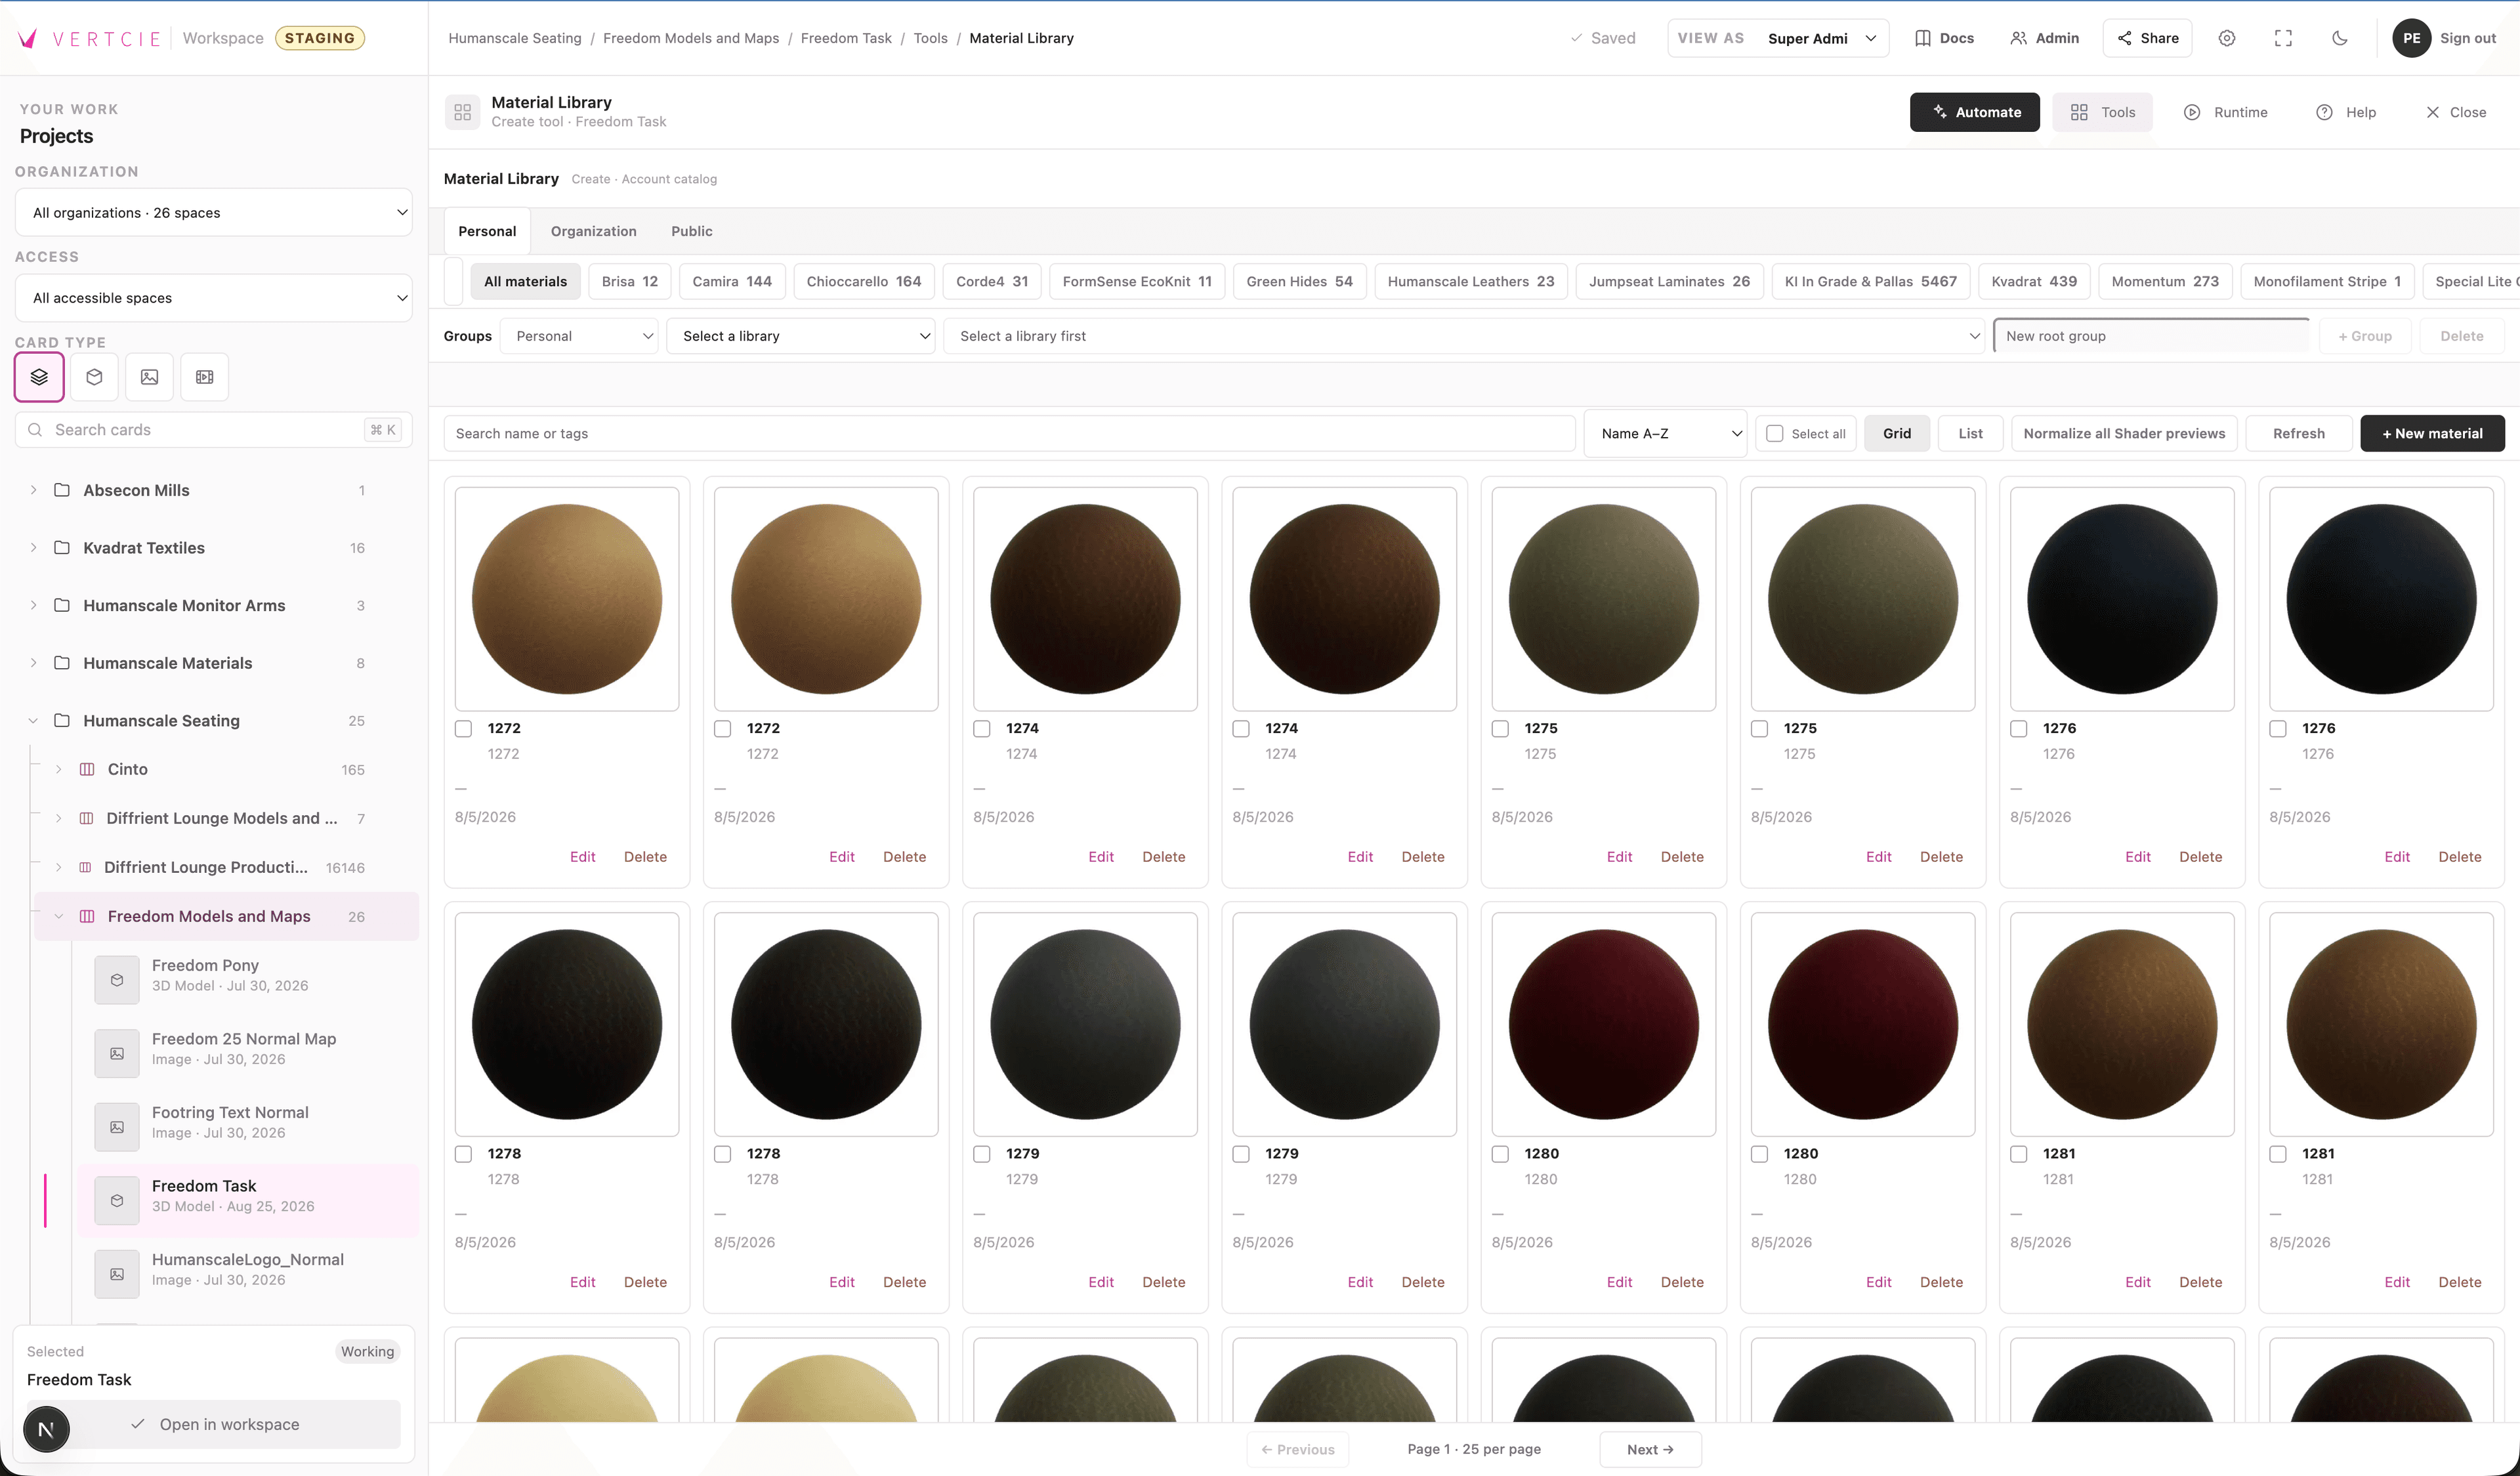Click the Kvadrat Textiles folder icon
Screen dimensions: 2520x1476
coord(62,548)
